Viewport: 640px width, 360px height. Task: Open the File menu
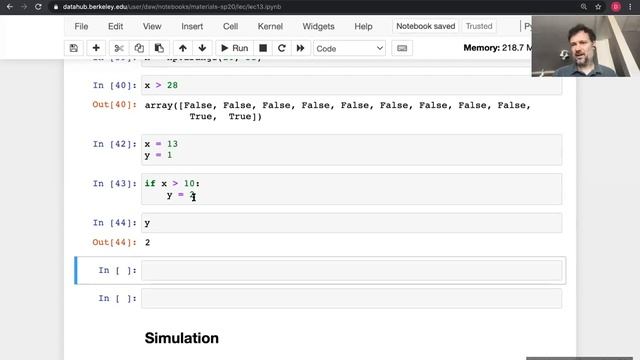[x=81, y=26]
